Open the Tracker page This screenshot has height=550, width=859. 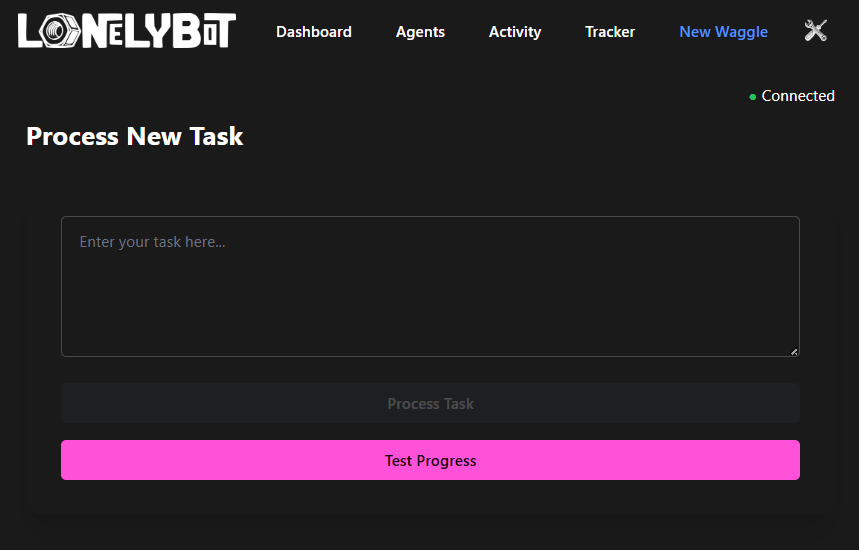coord(609,32)
